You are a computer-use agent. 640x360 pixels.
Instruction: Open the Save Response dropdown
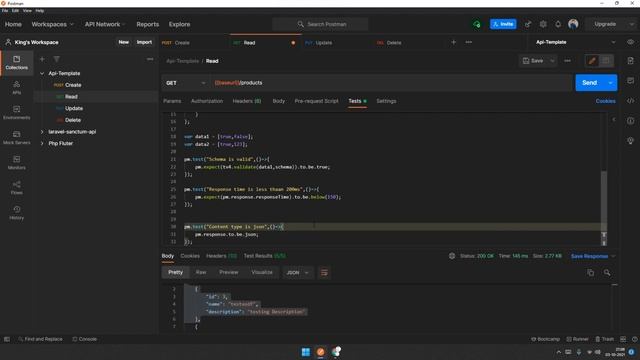pos(593,256)
